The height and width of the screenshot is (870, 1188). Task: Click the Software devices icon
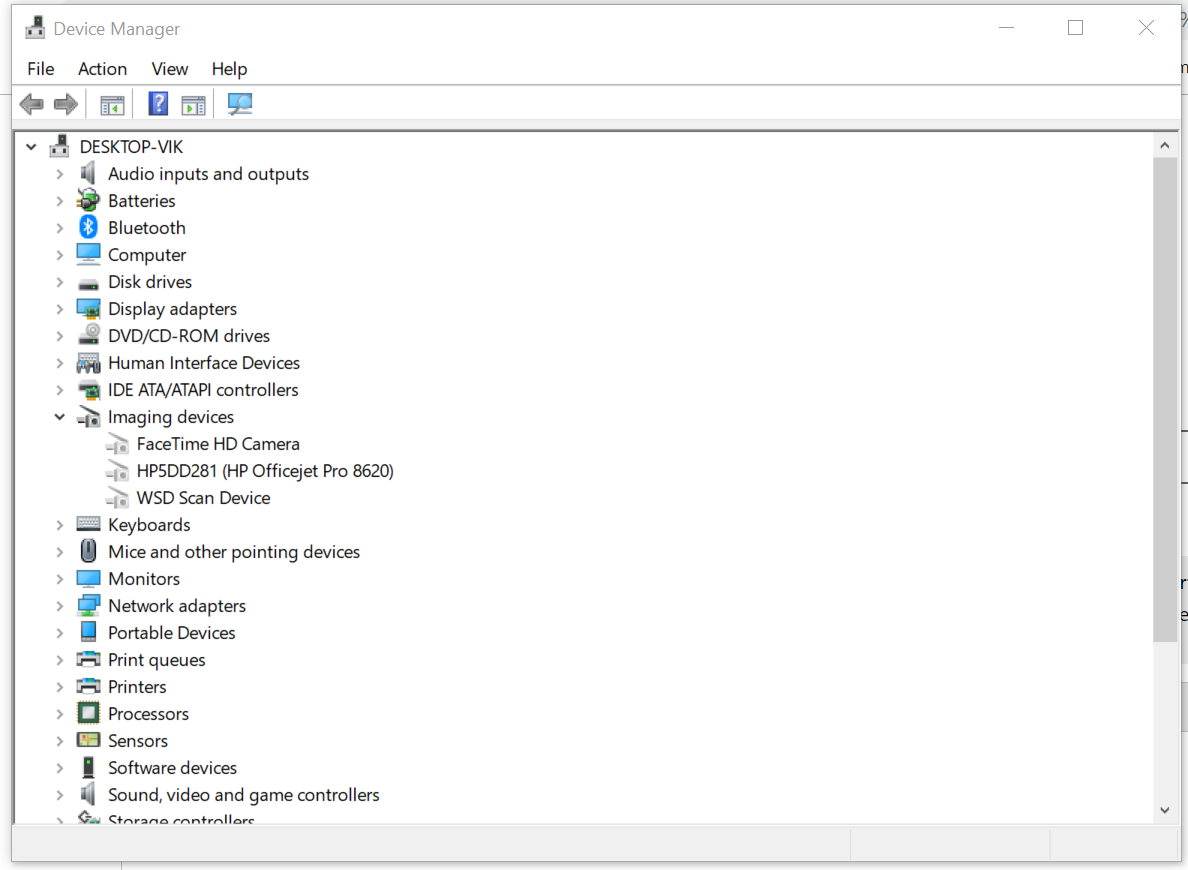(88, 767)
